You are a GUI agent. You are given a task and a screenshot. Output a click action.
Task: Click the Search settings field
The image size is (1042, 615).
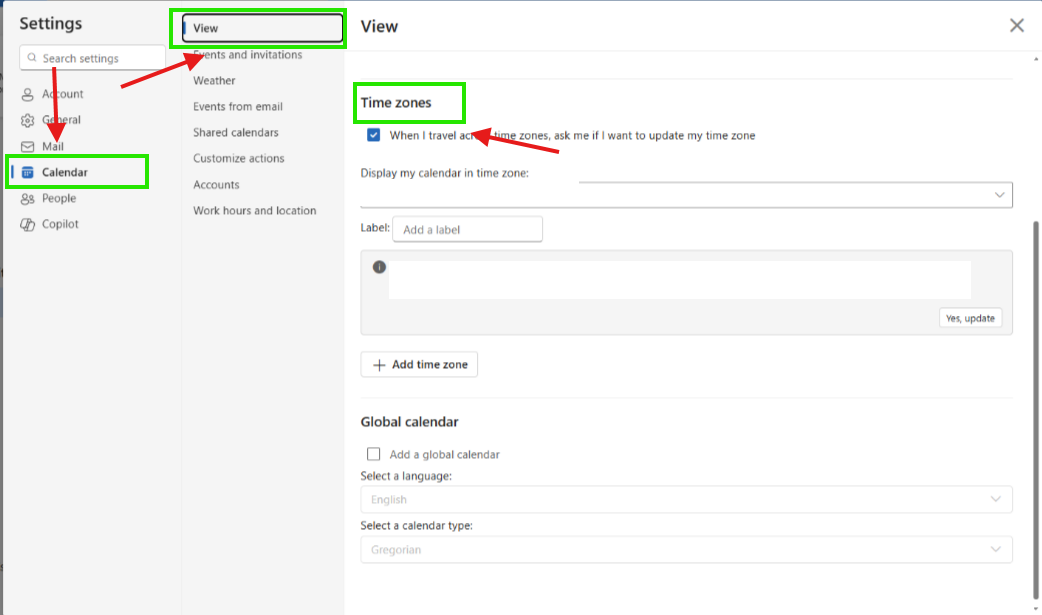(93, 58)
